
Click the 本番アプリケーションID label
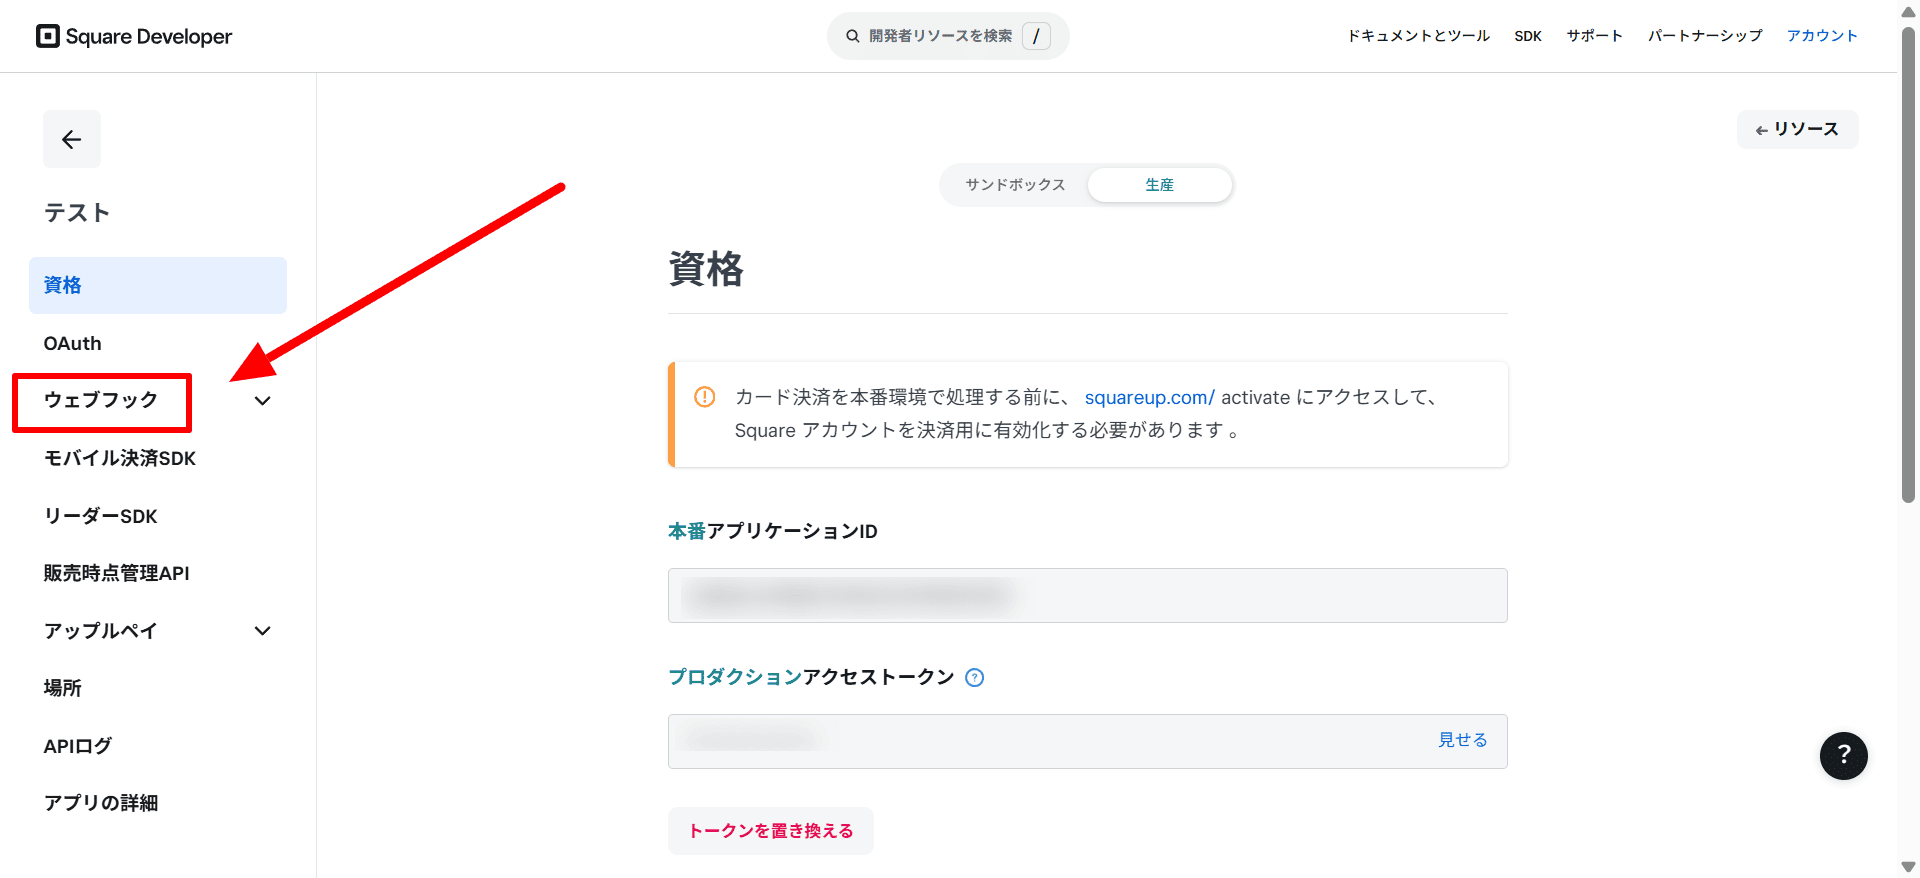click(773, 531)
